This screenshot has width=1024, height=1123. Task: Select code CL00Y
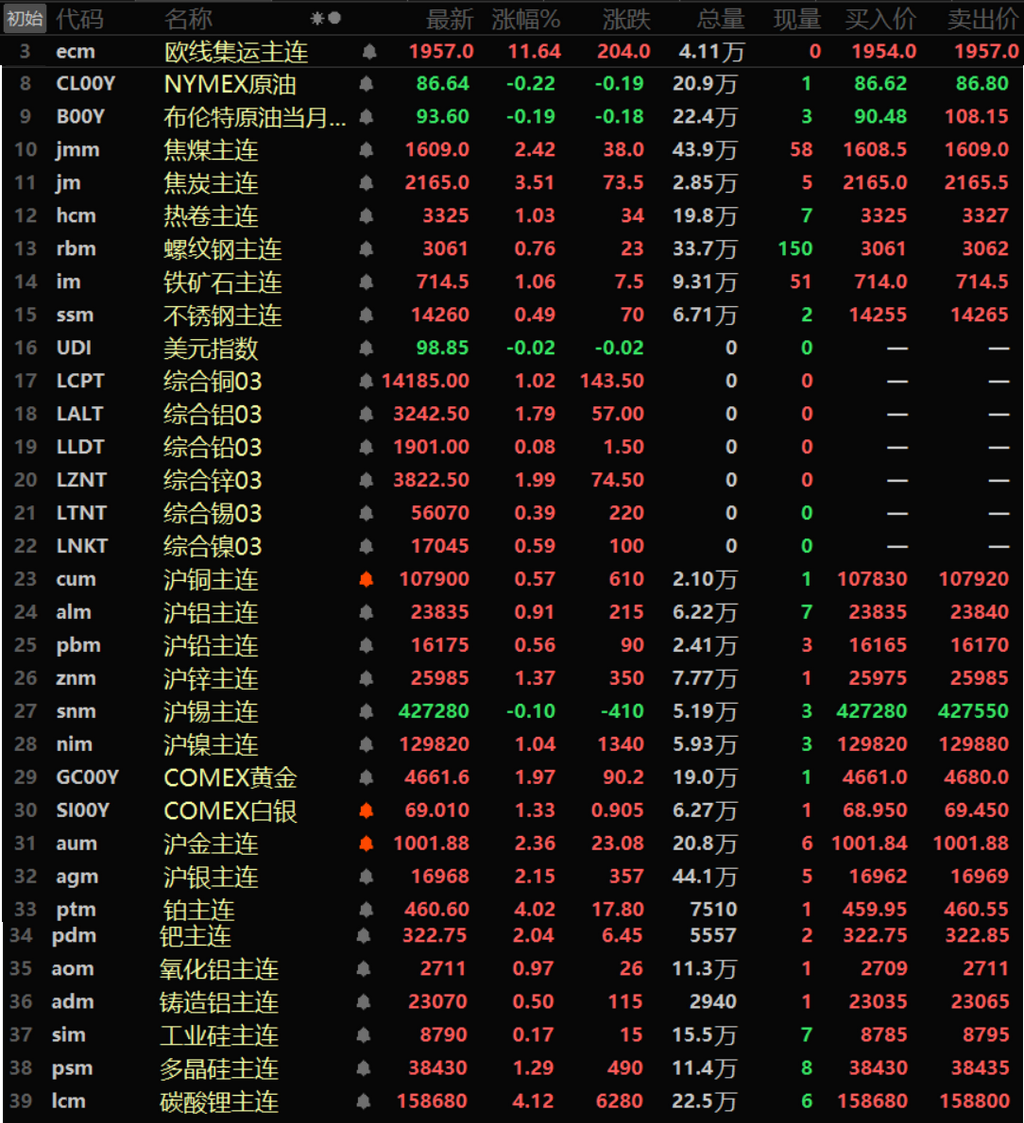tap(85, 84)
